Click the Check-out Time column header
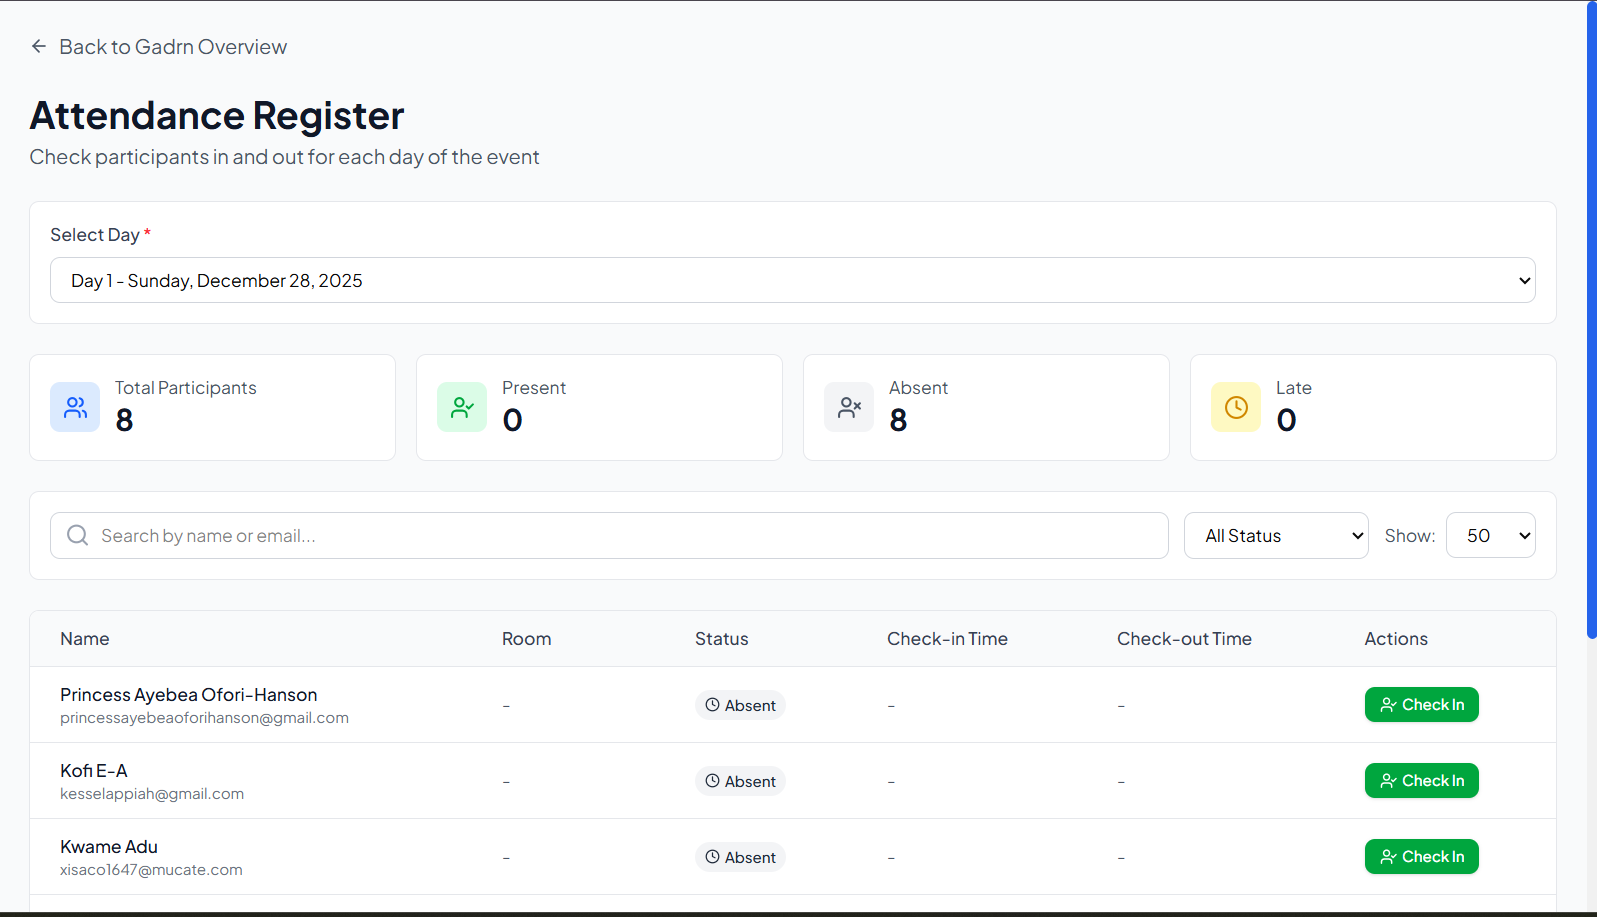The width and height of the screenshot is (1597, 917). coord(1184,639)
